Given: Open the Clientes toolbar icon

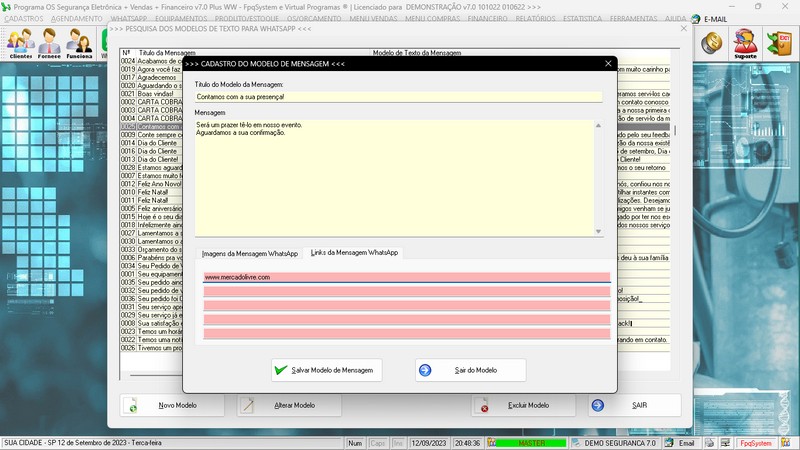Looking at the screenshot, I should click(x=21, y=43).
